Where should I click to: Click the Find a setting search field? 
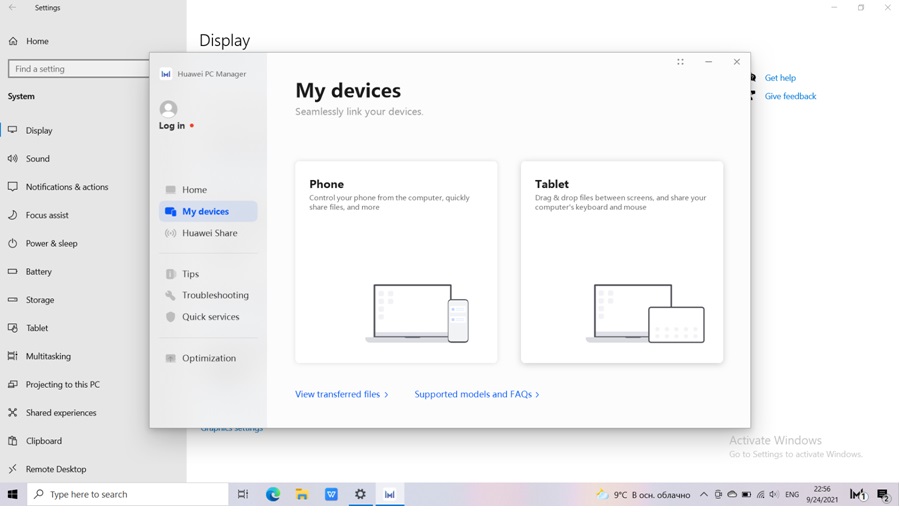tap(78, 69)
